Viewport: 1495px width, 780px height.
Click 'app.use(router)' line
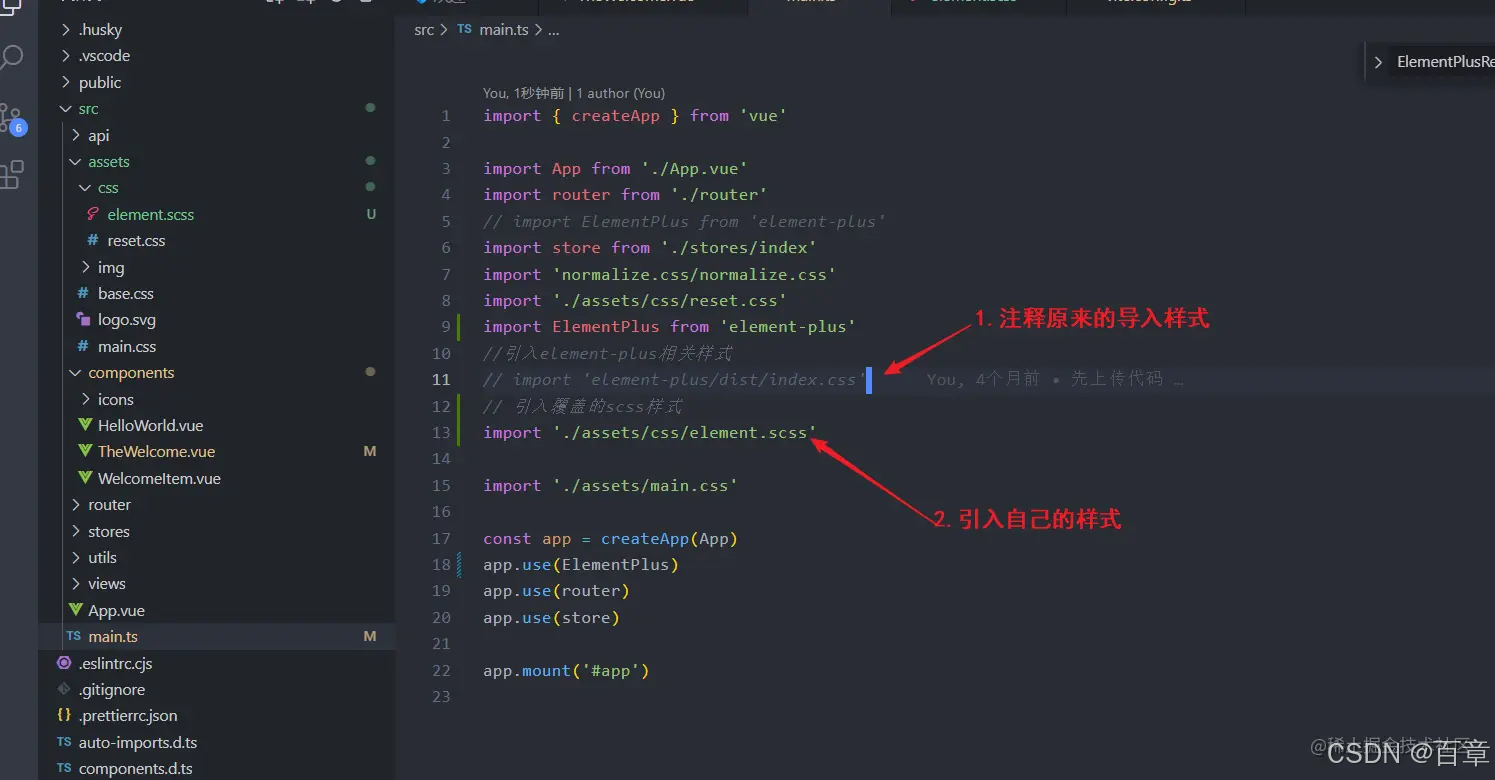pos(557,591)
